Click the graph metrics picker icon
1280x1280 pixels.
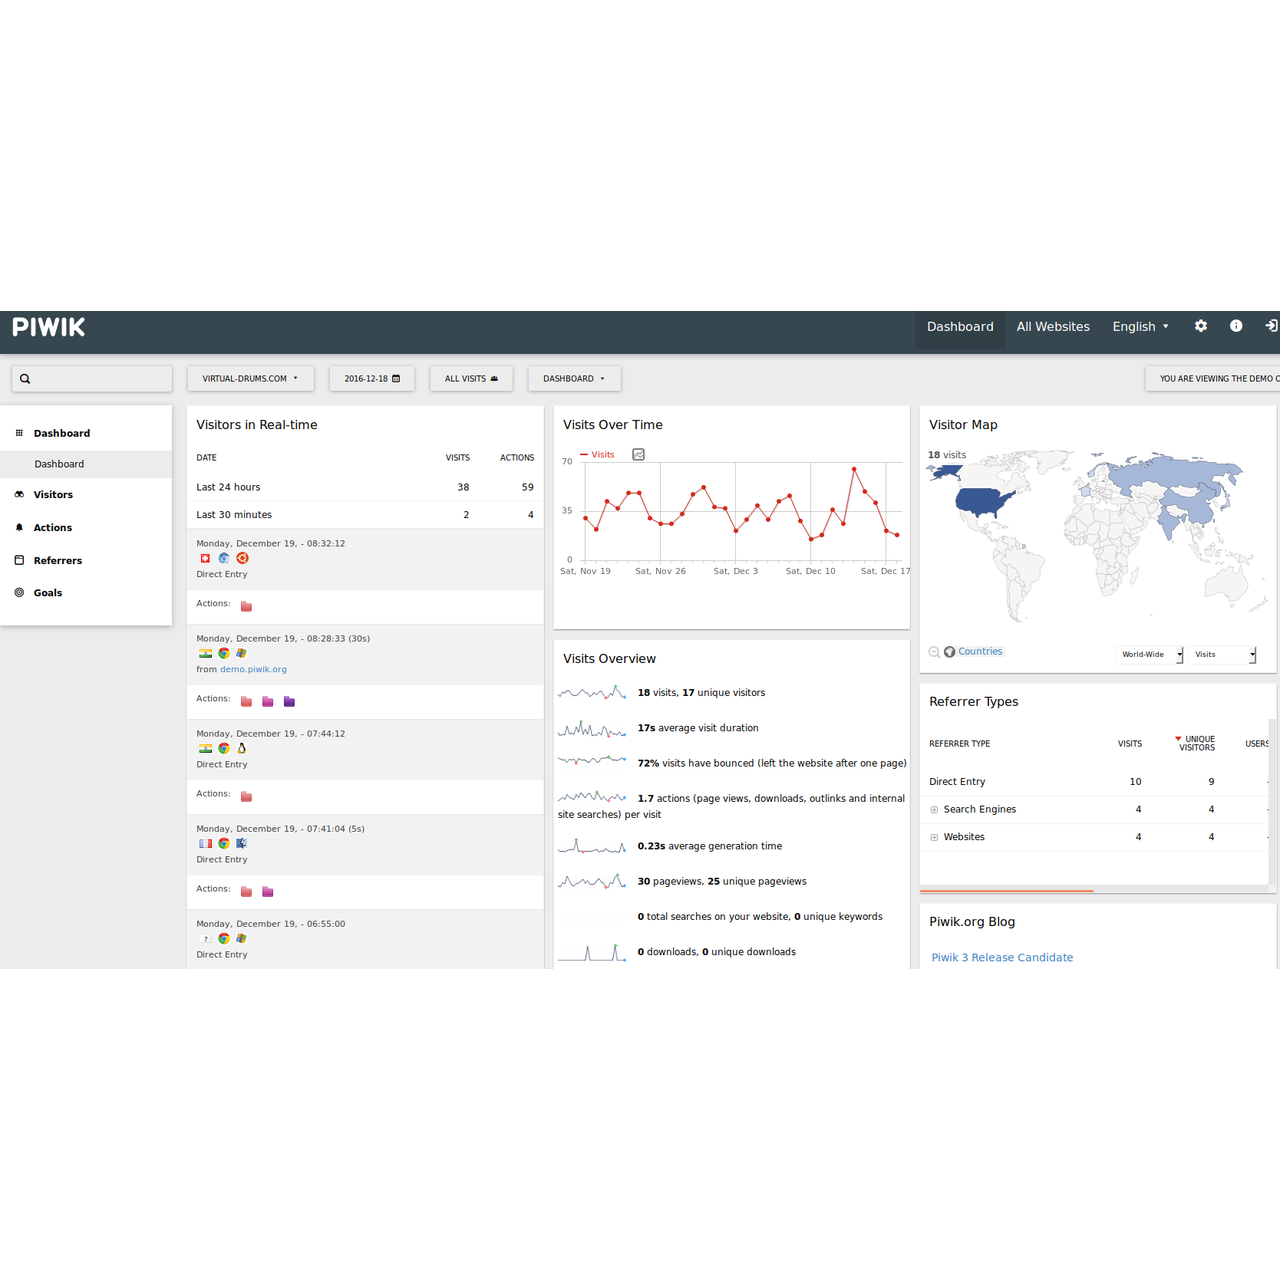click(x=638, y=455)
